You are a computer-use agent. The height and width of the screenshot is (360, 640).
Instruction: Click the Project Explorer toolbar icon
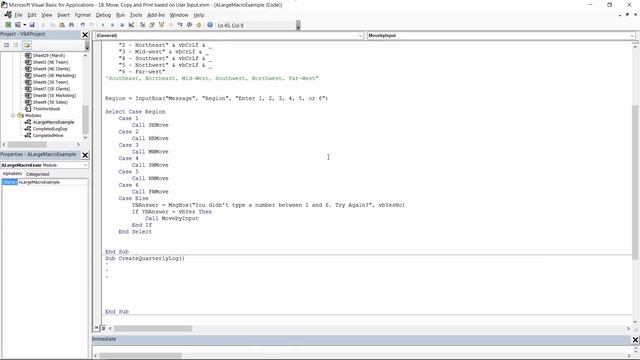pos(142,25)
